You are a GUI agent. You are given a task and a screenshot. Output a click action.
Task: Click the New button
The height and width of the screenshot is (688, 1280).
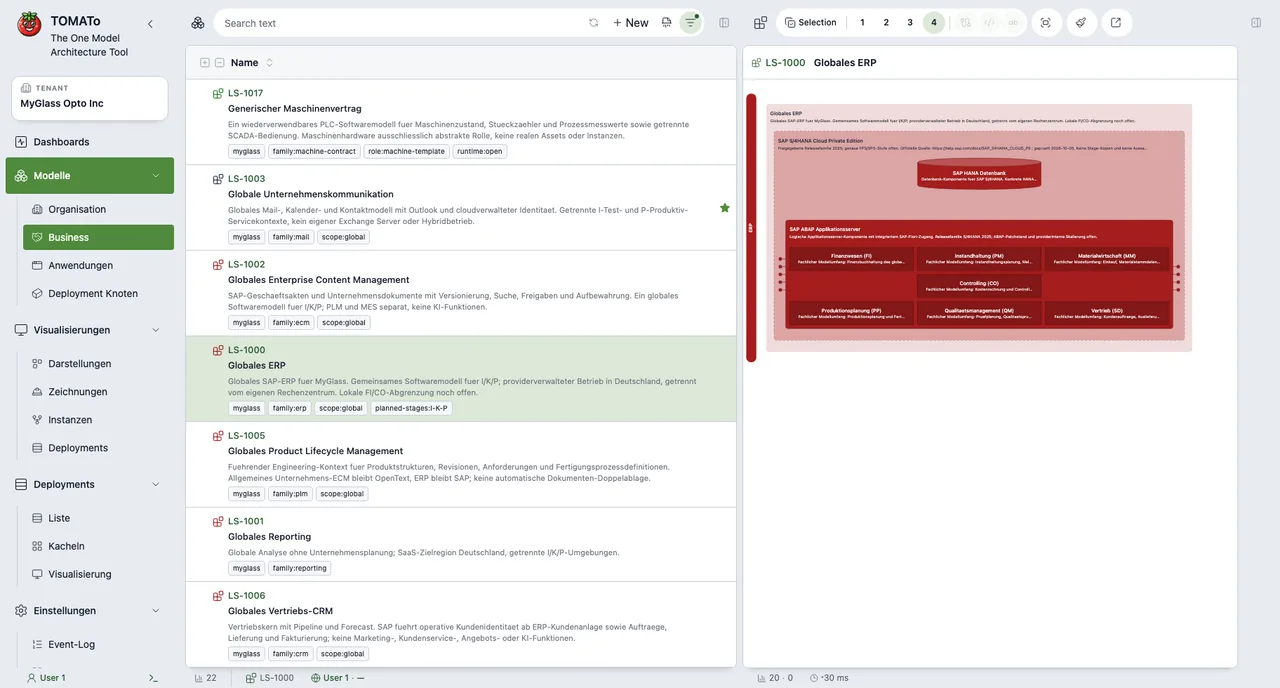click(x=631, y=23)
